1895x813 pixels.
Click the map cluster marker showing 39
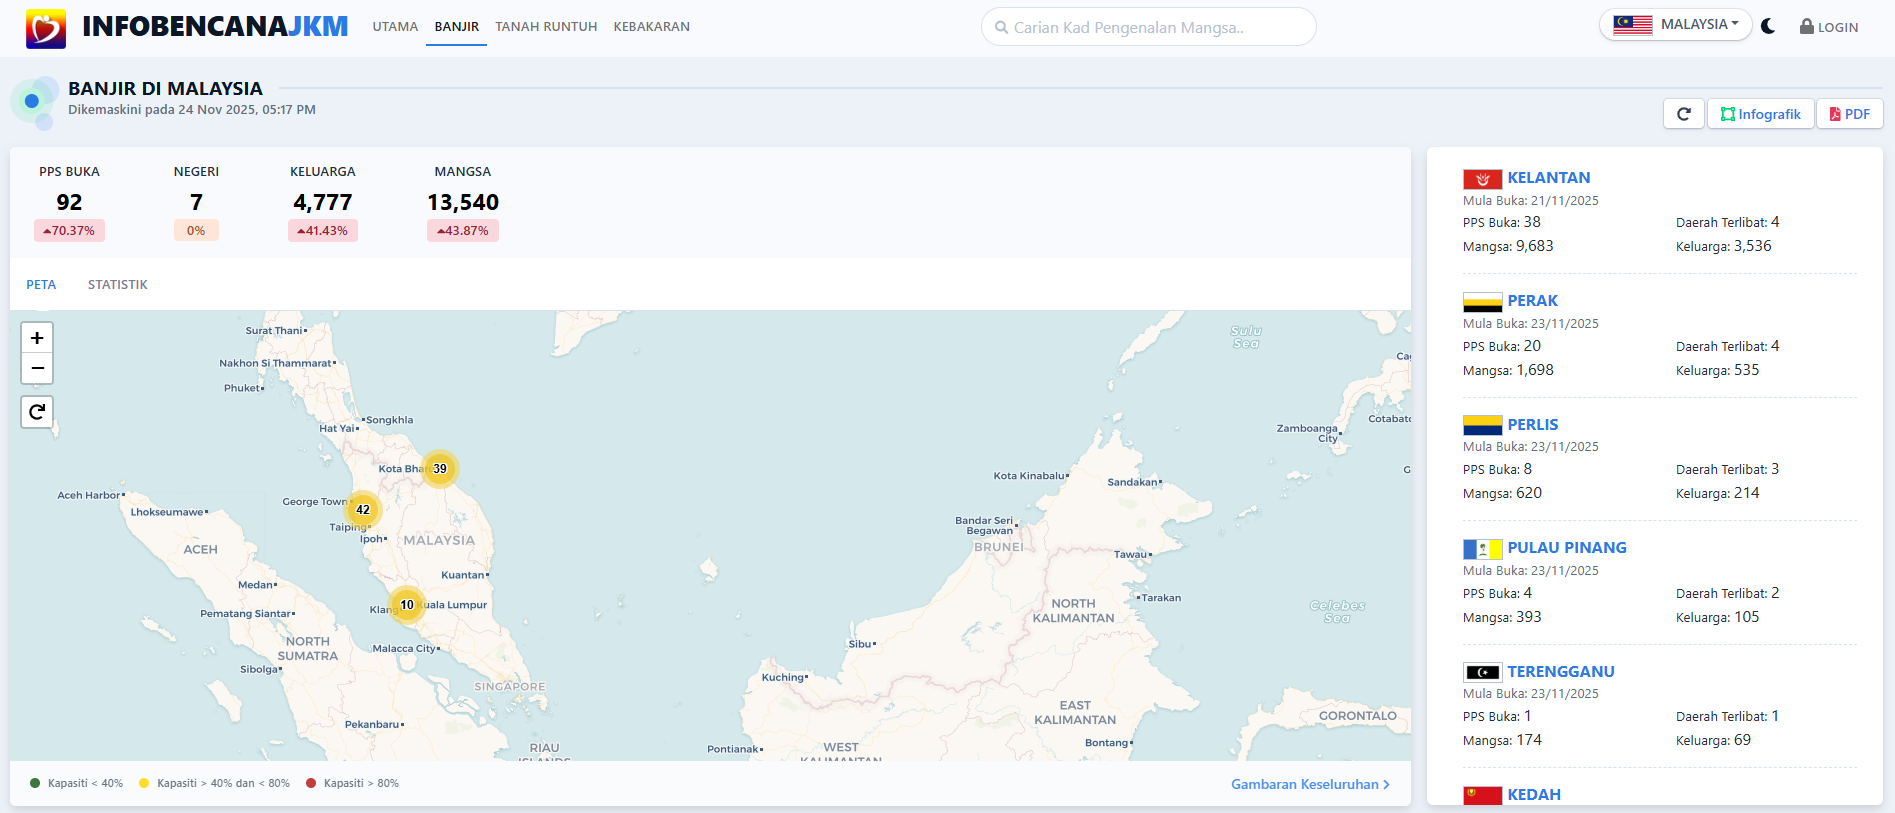point(440,469)
